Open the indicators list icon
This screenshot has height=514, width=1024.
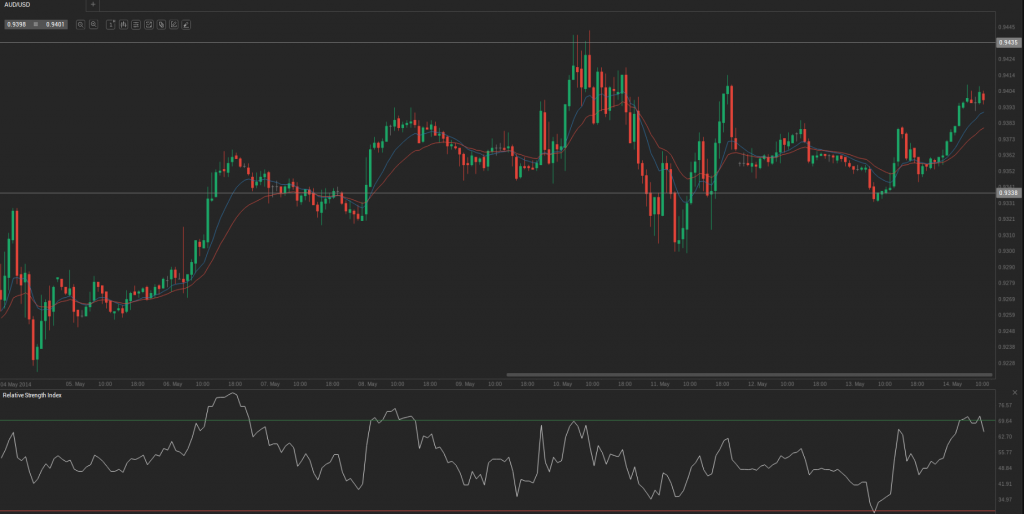136,24
